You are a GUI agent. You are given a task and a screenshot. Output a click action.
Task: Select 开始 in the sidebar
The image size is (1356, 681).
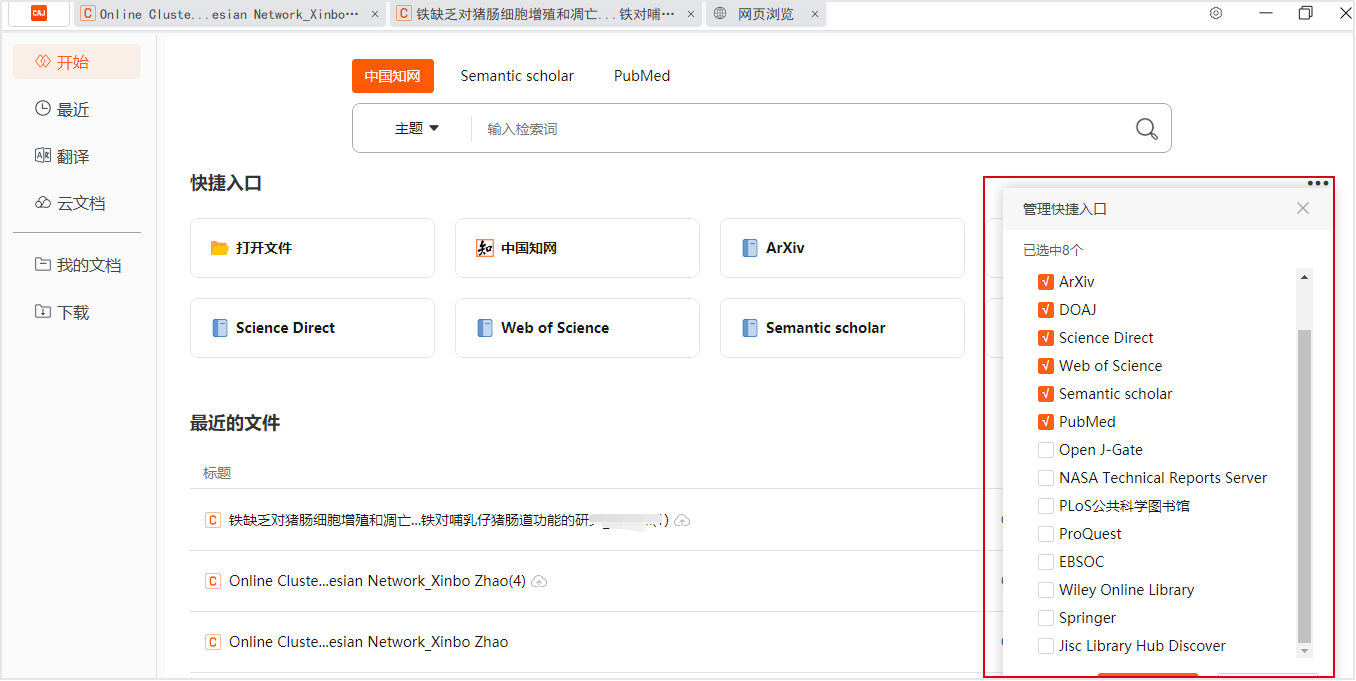tap(77, 62)
